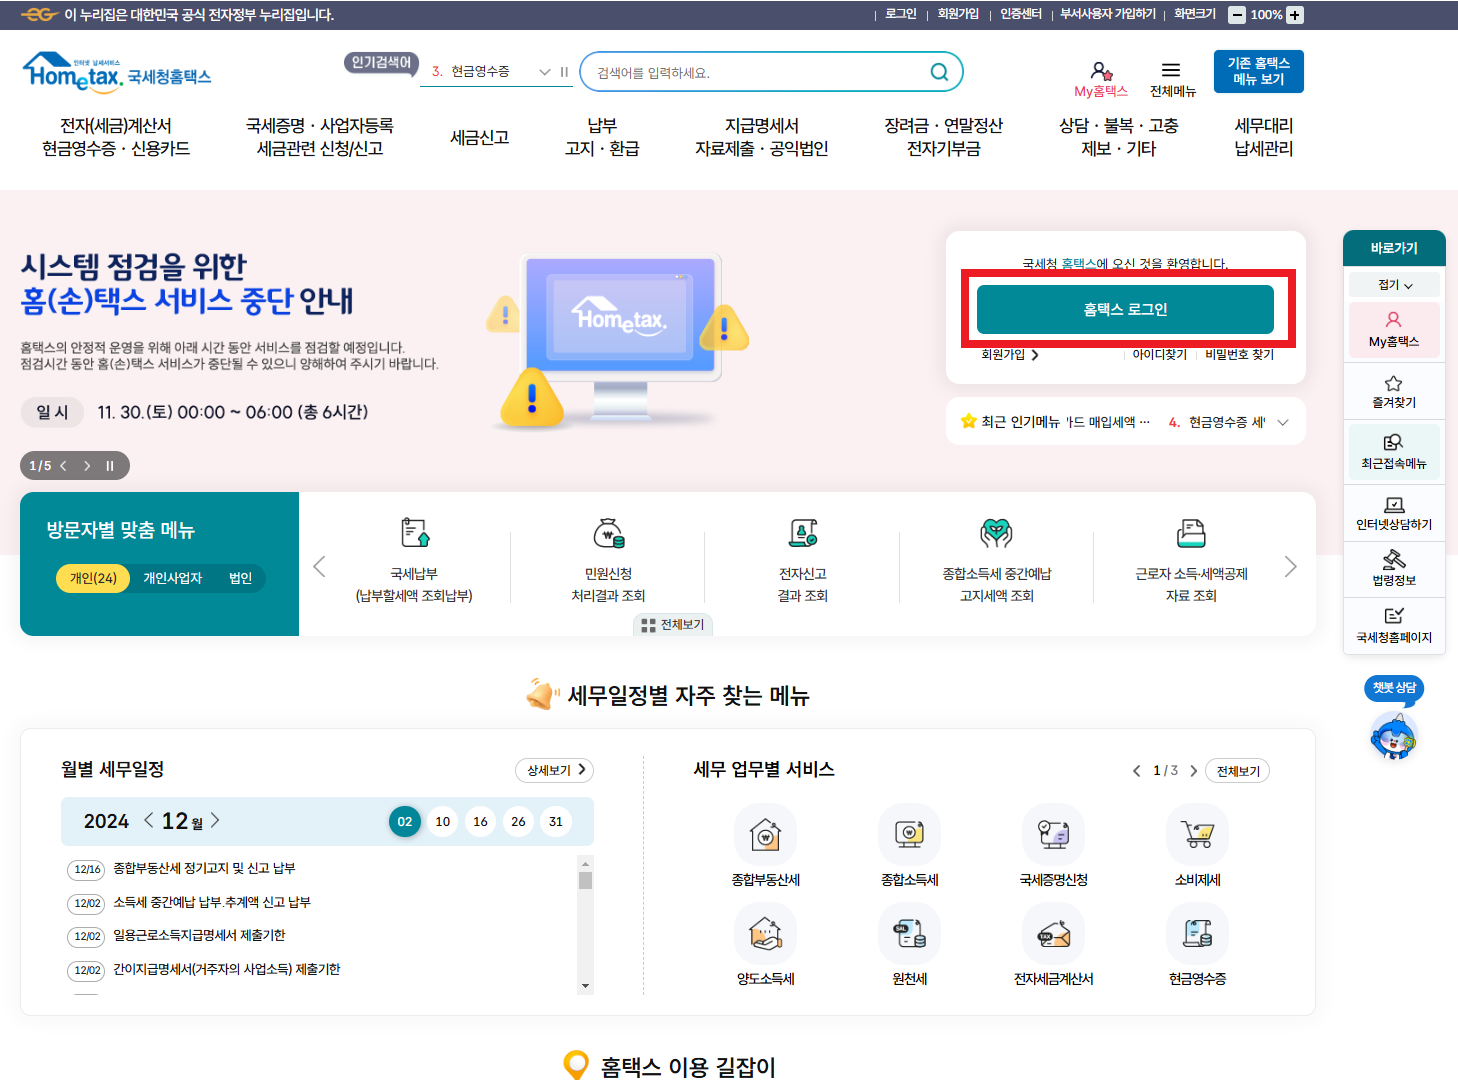Open 근로자 소득·세액공제 자료 조회 icon
The height and width of the screenshot is (1080, 1458).
coord(1191,560)
